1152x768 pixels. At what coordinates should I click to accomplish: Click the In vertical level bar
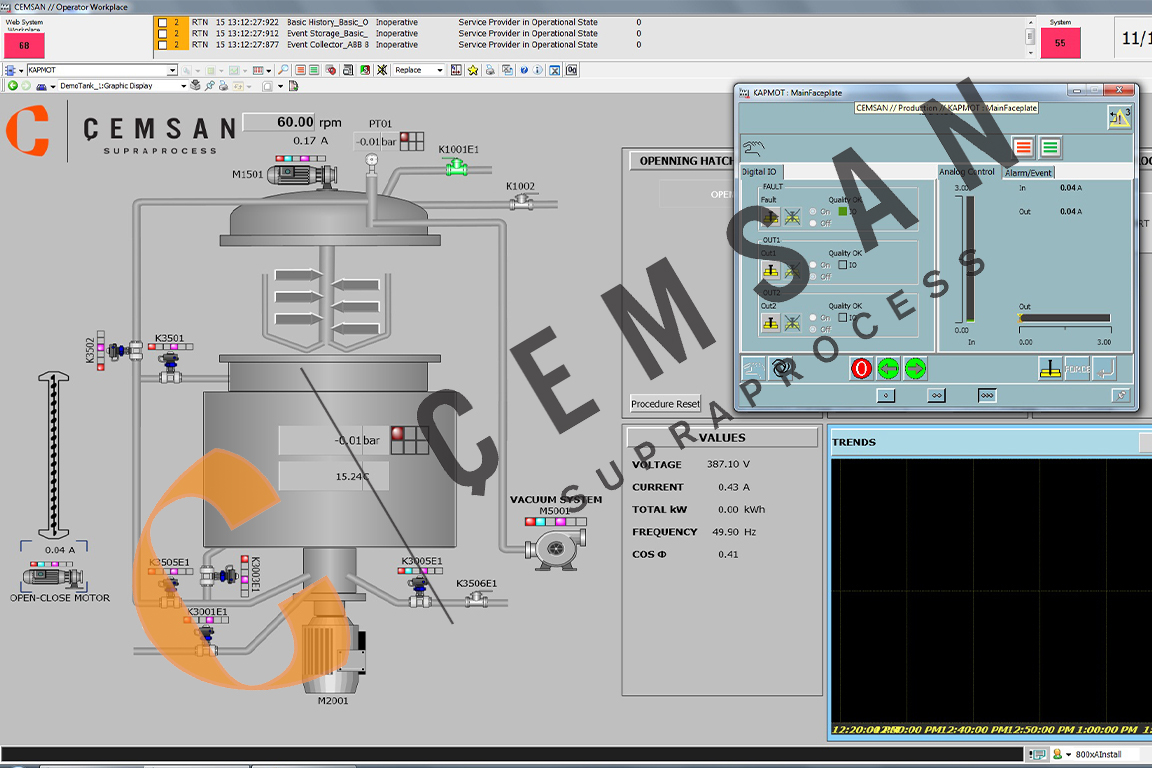[x=970, y=259]
